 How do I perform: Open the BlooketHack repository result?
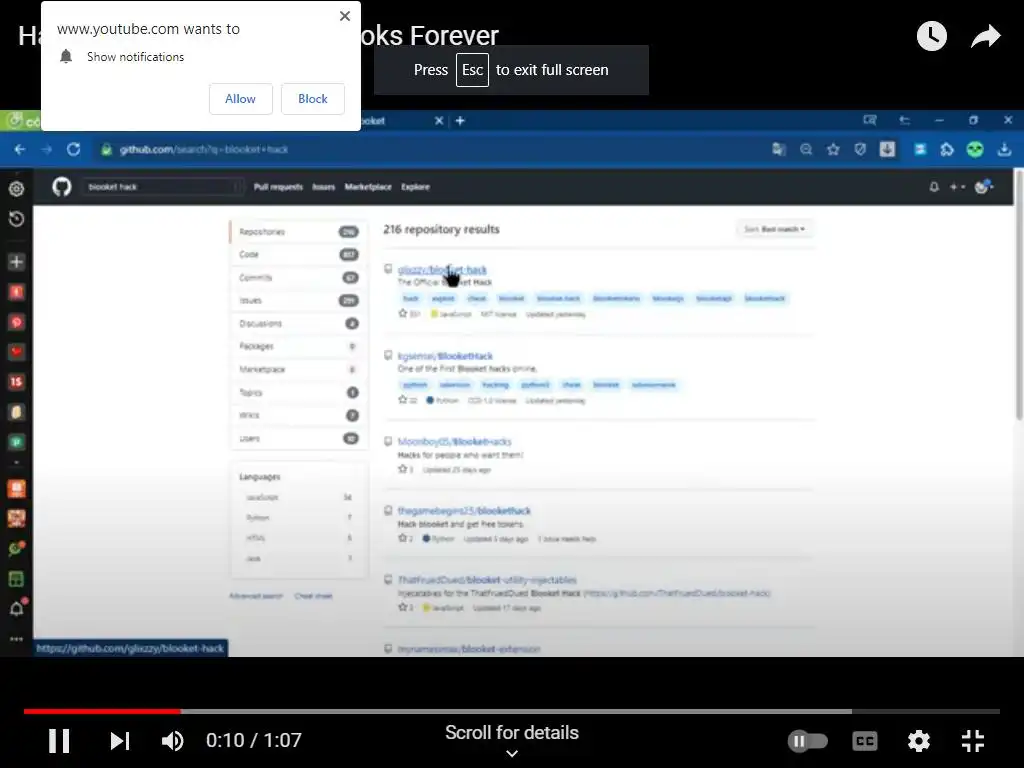pyautogui.click(x=445, y=356)
